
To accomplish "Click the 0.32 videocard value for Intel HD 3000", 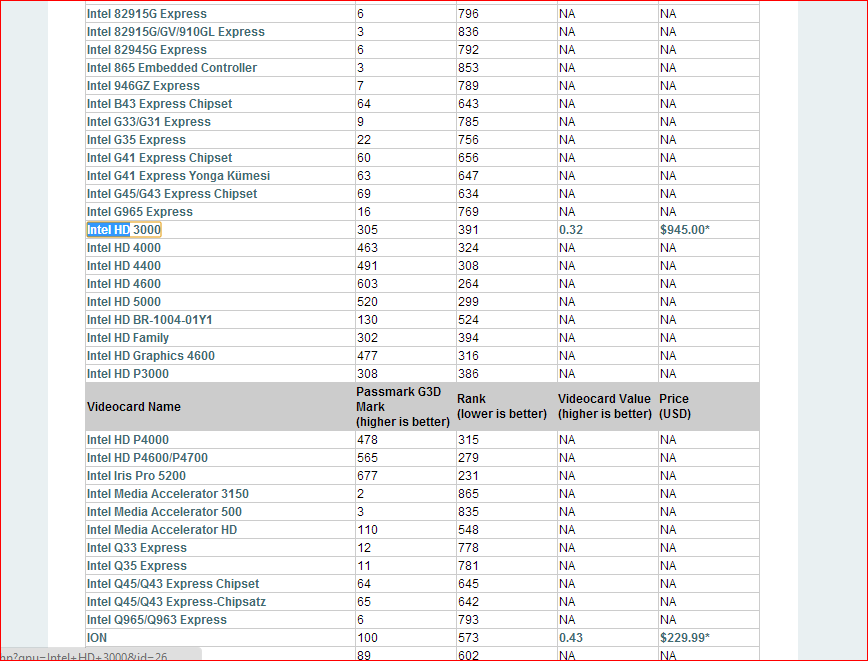I will 571,230.
